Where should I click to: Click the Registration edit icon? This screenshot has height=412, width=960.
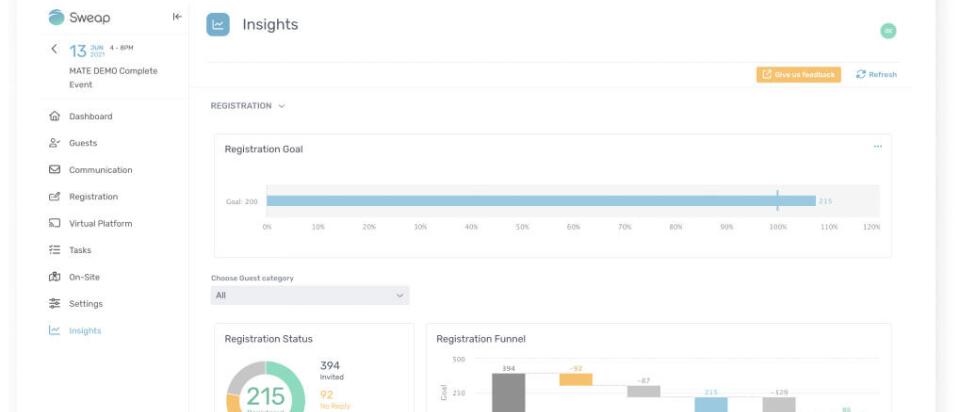point(55,197)
